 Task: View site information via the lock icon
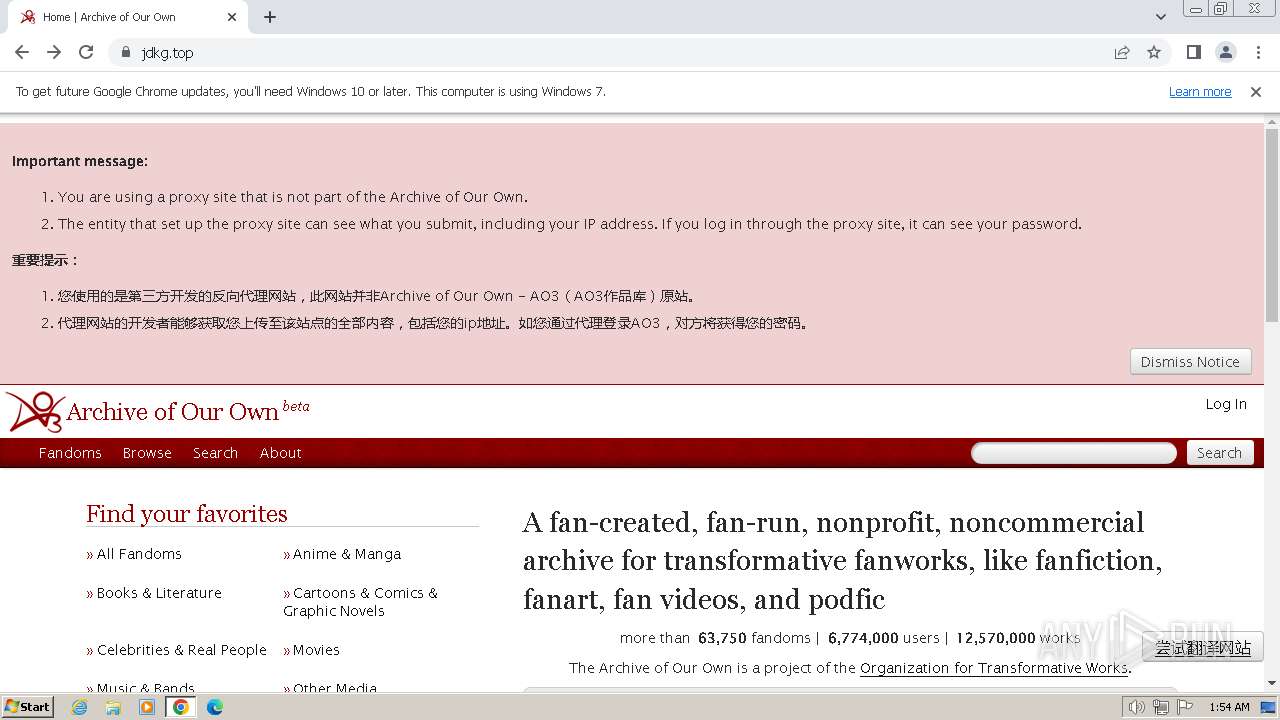click(125, 52)
